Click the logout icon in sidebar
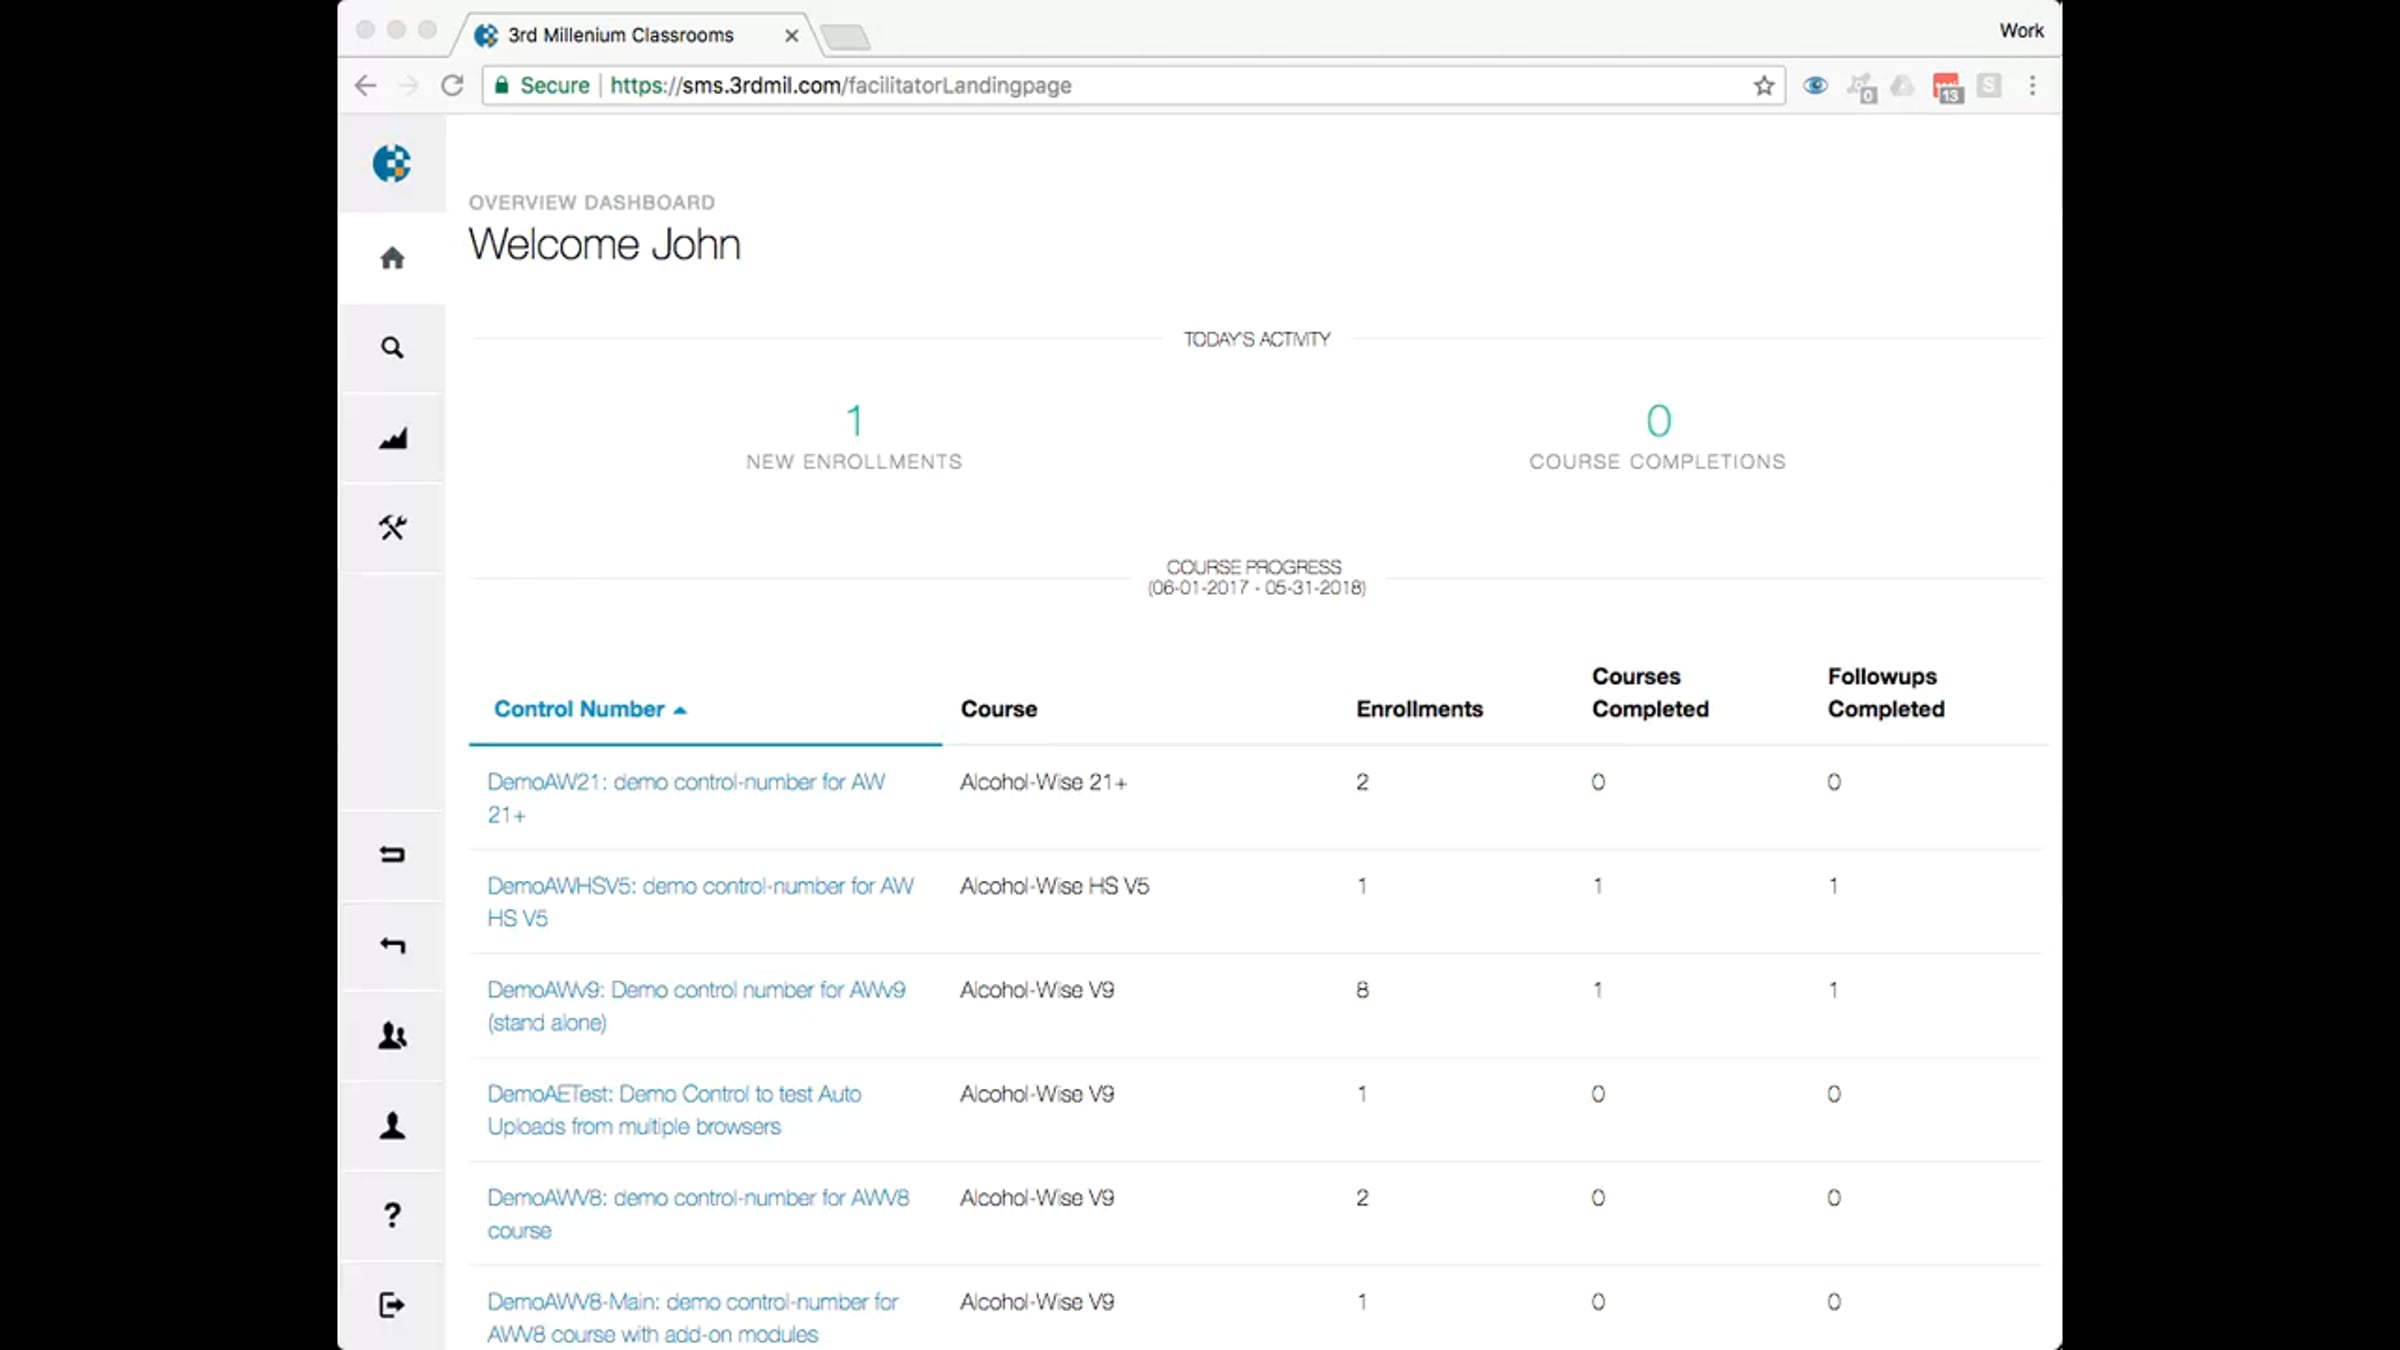 point(392,1305)
